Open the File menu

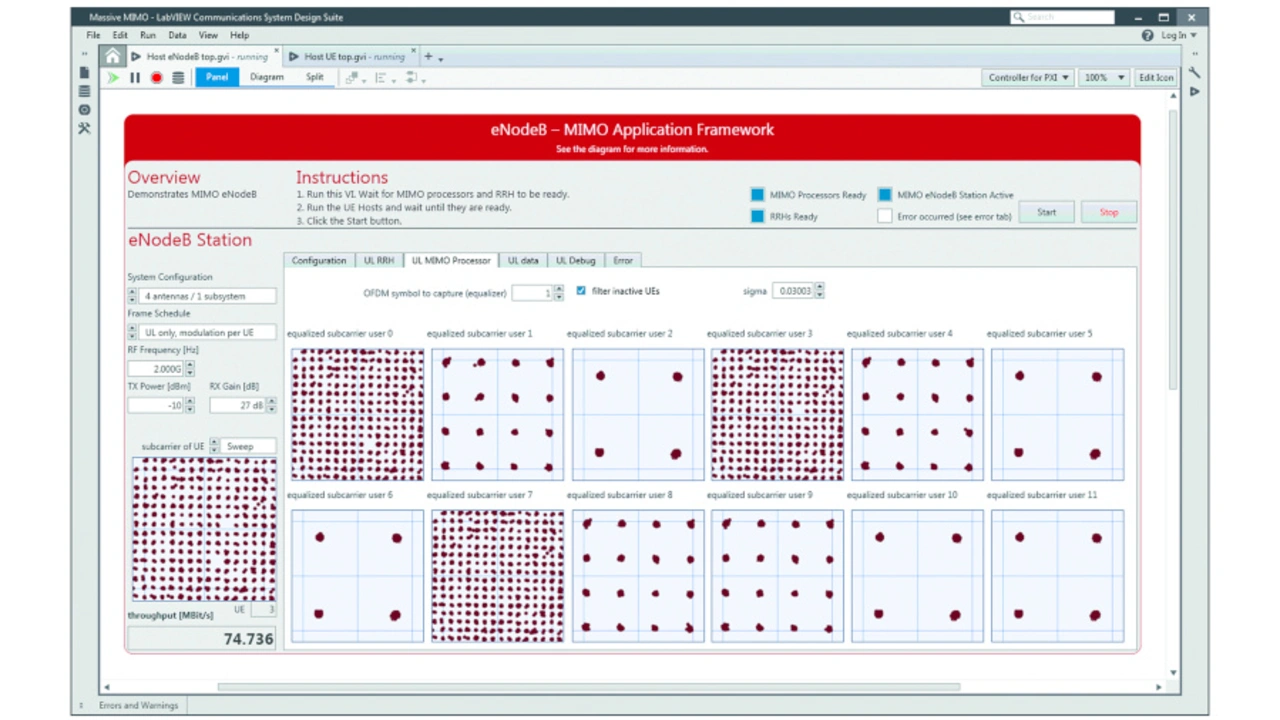pyautogui.click(x=93, y=35)
